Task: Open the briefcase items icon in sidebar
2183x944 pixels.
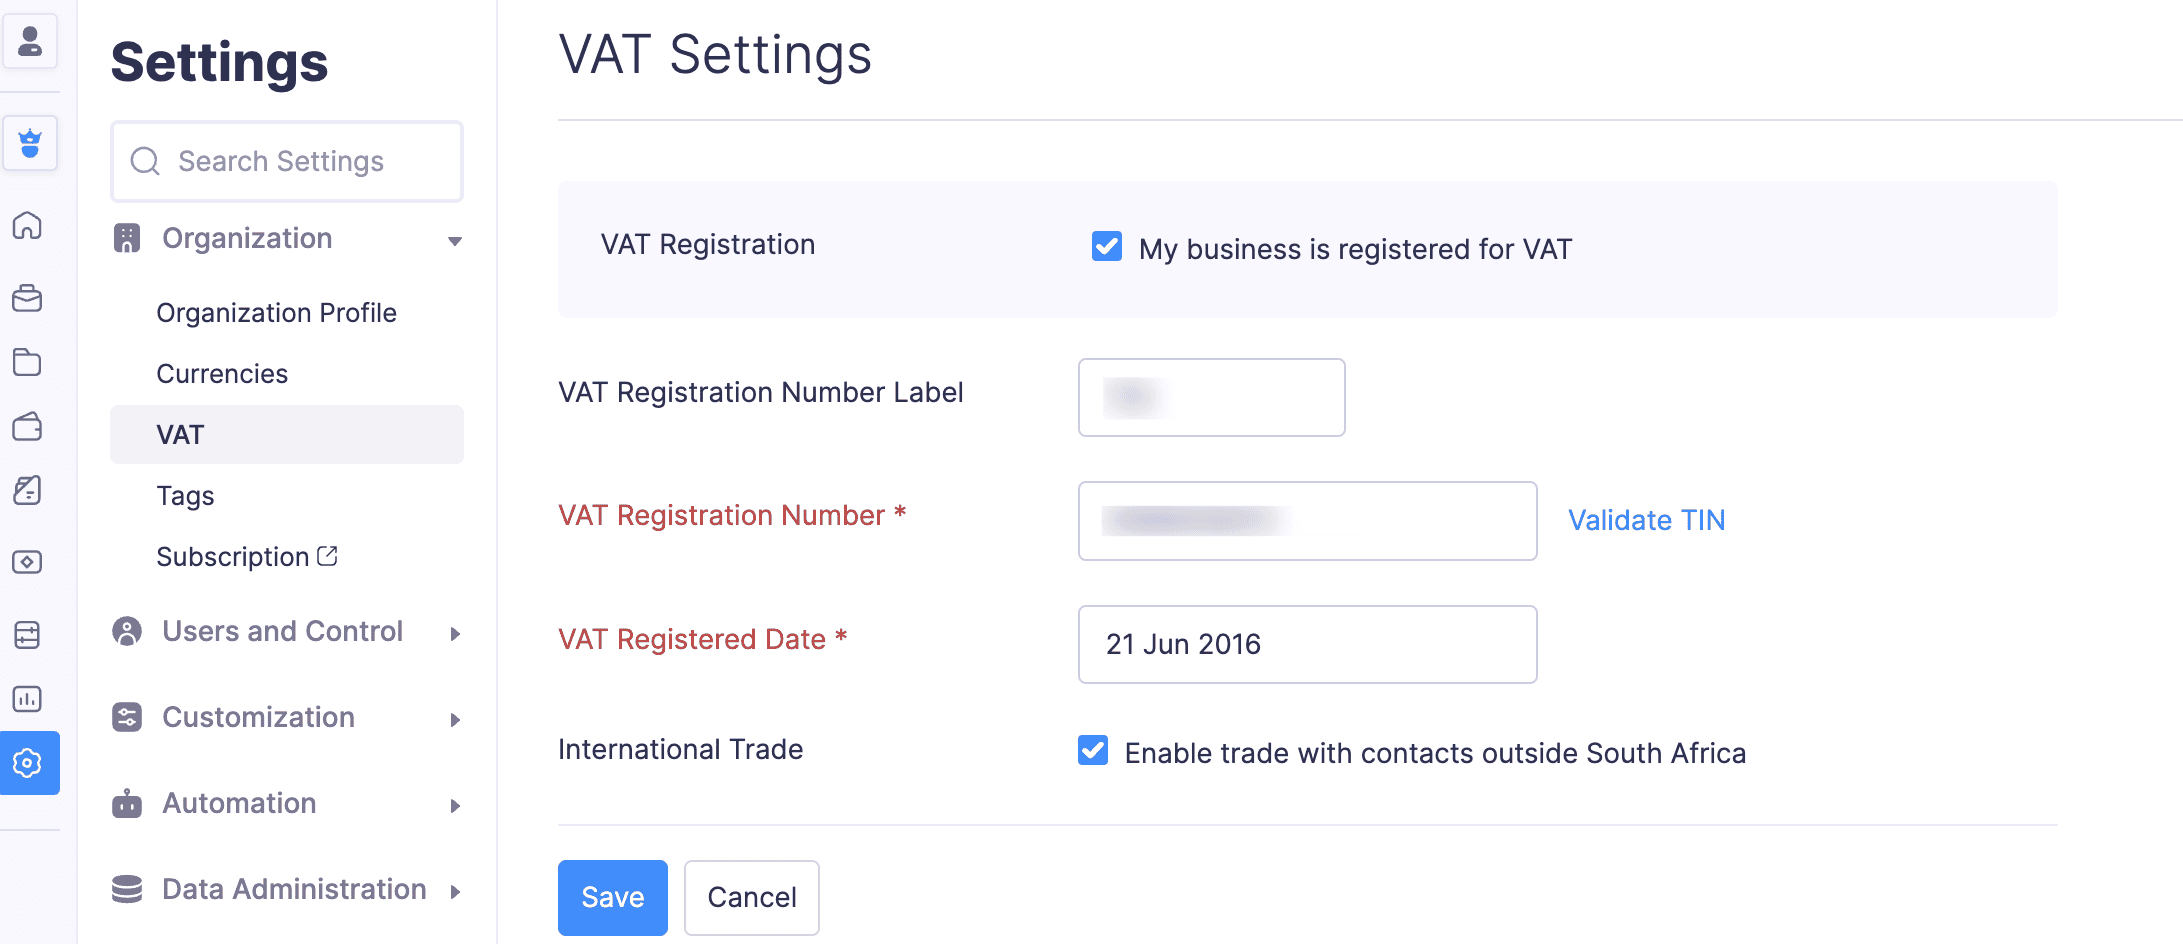Action: point(30,298)
